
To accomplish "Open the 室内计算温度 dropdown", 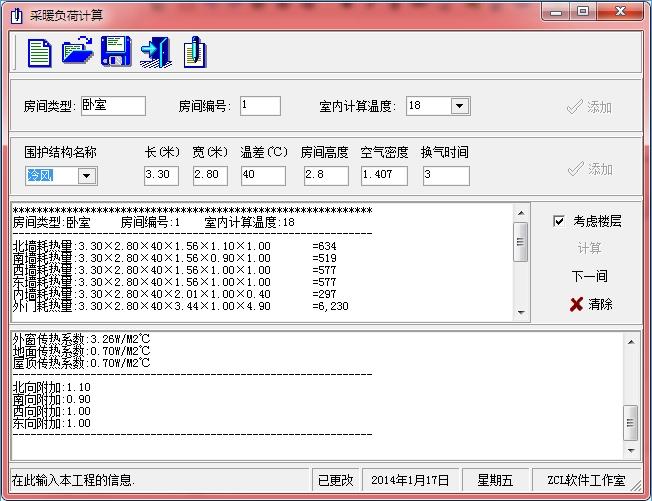I will (459, 106).
